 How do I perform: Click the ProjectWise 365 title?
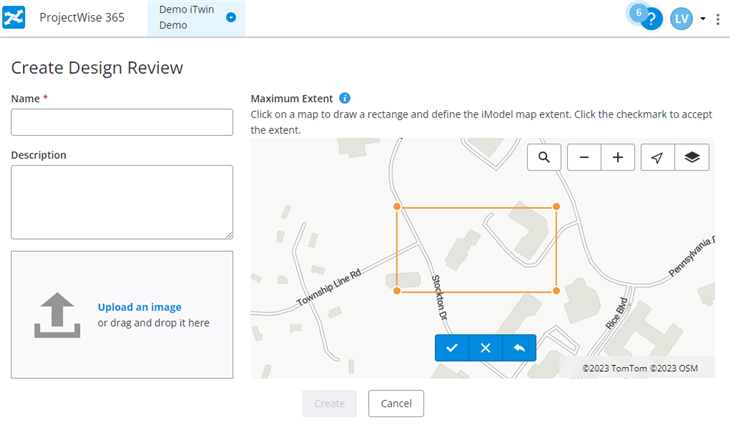pos(82,18)
